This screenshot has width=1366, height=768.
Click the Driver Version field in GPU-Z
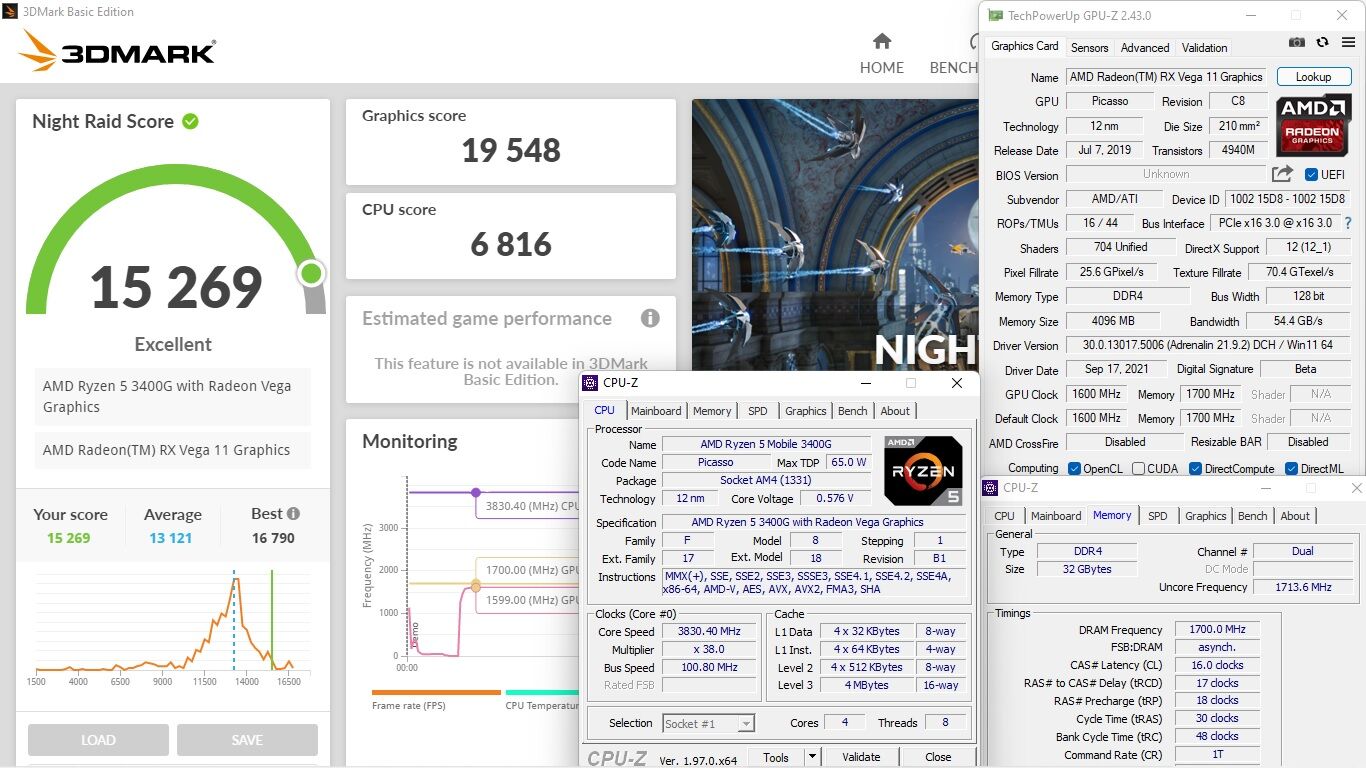1206,346
